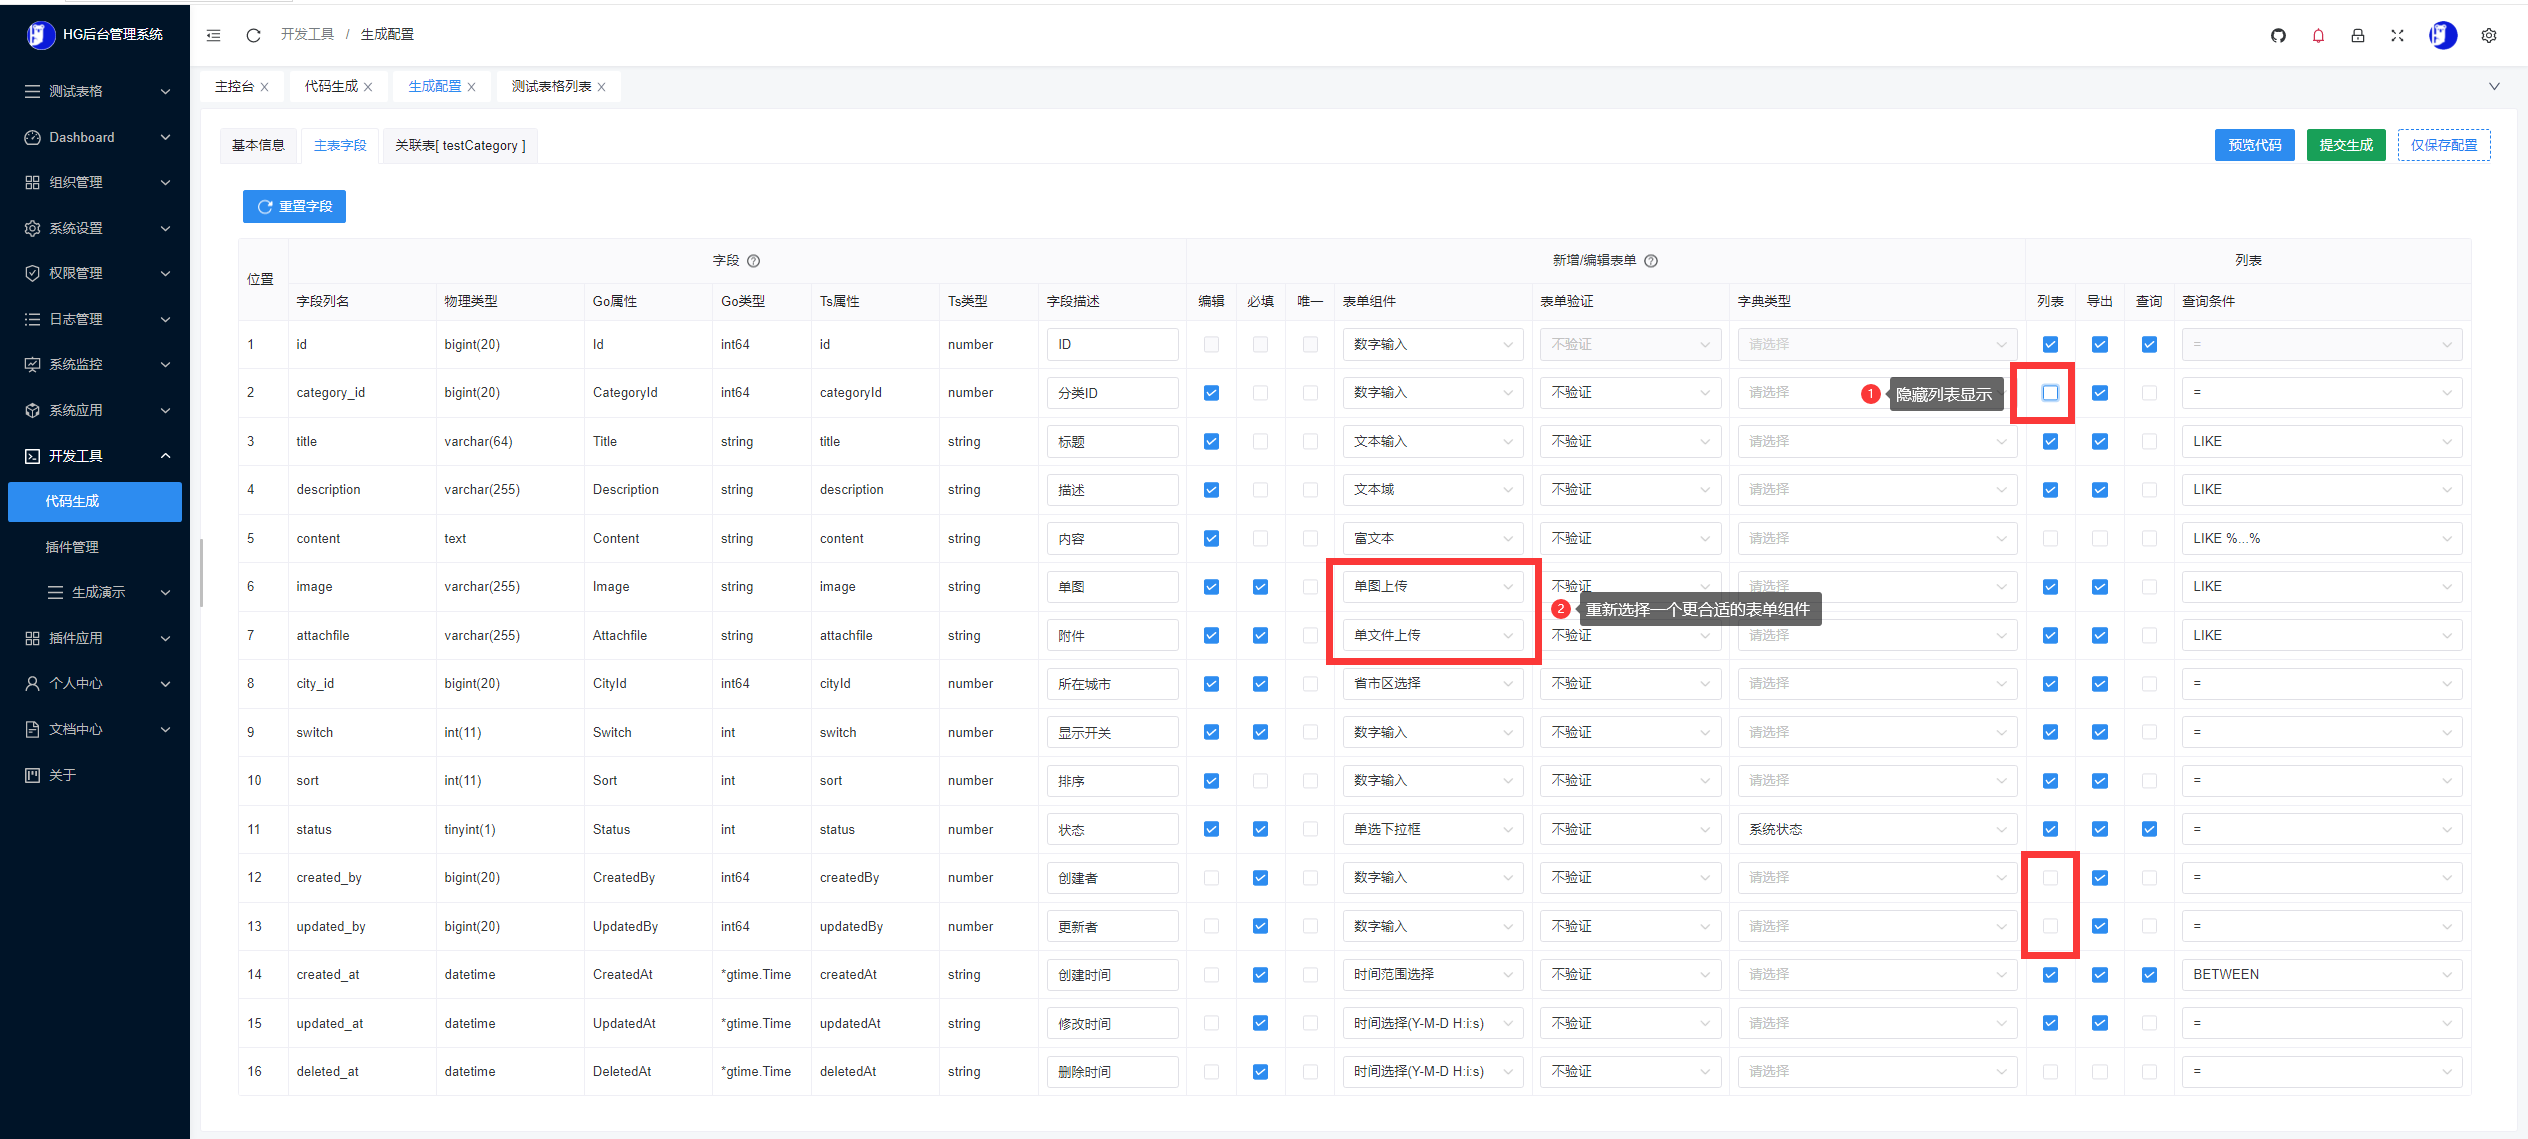The width and height of the screenshot is (2528, 1139).
Task: Switch to the 基本信息 tab
Action: pos(258,146)
